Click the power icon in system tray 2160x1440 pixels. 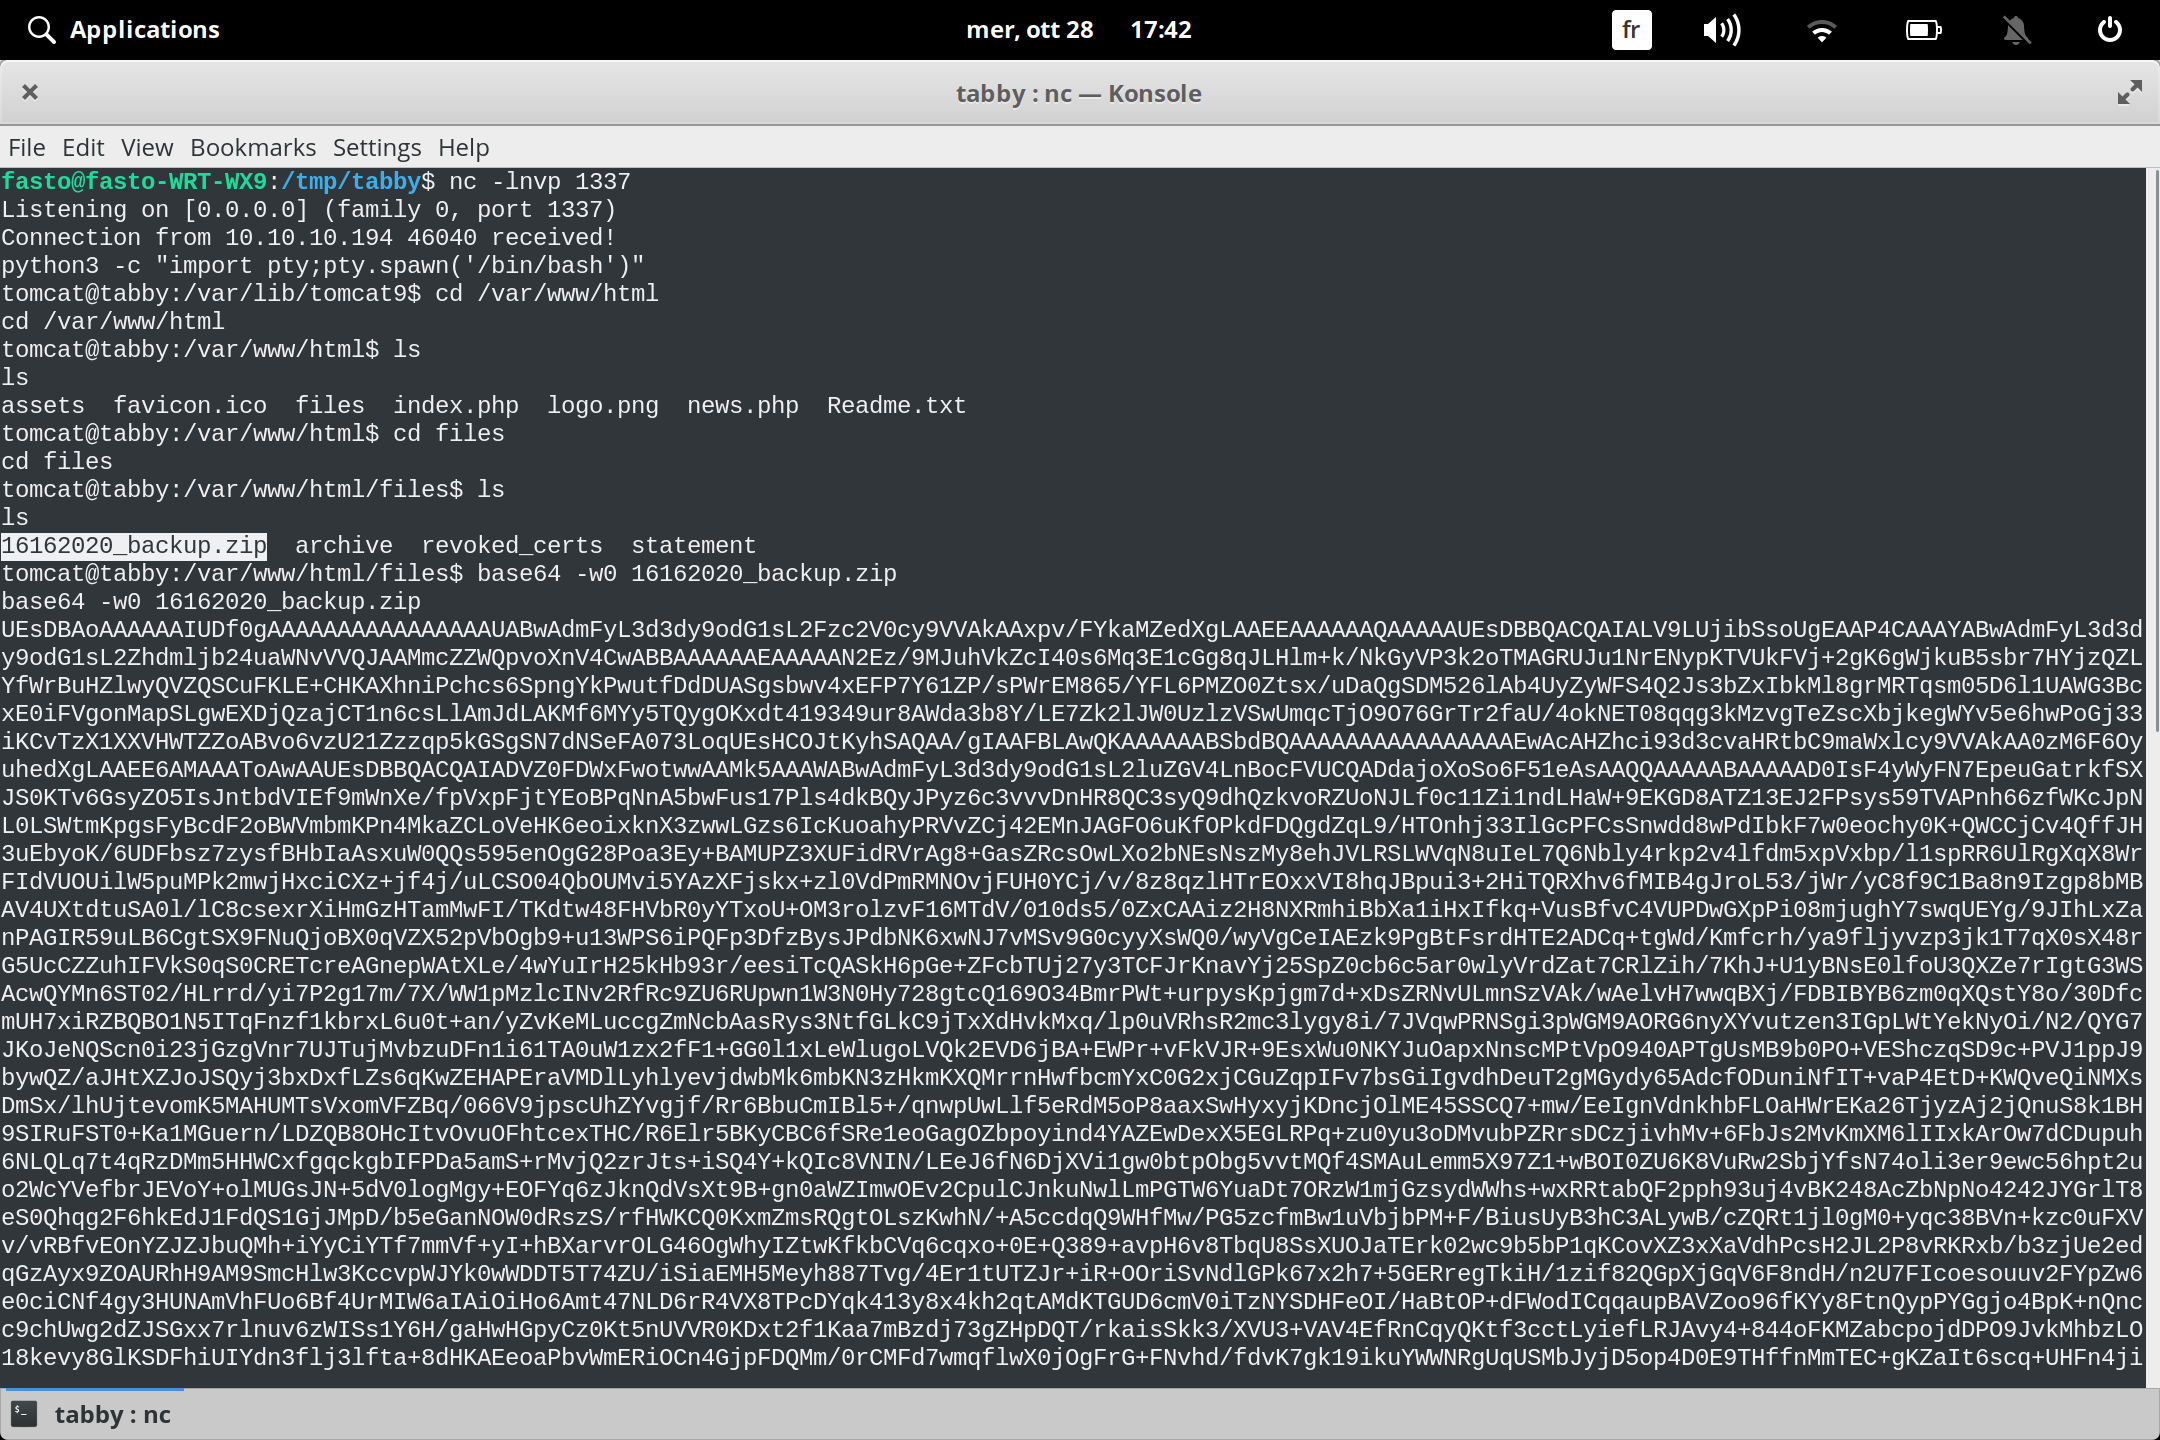[x=2110, y=29]
